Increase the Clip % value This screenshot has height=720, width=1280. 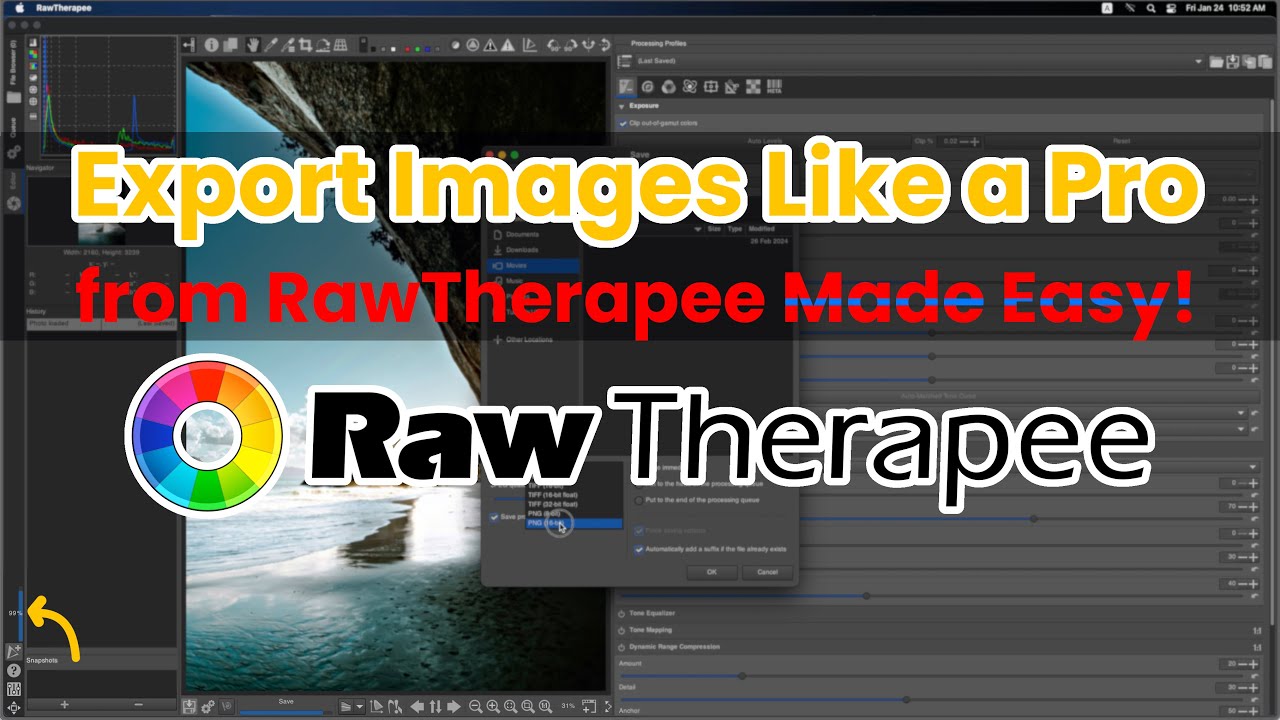click(976, 142)
